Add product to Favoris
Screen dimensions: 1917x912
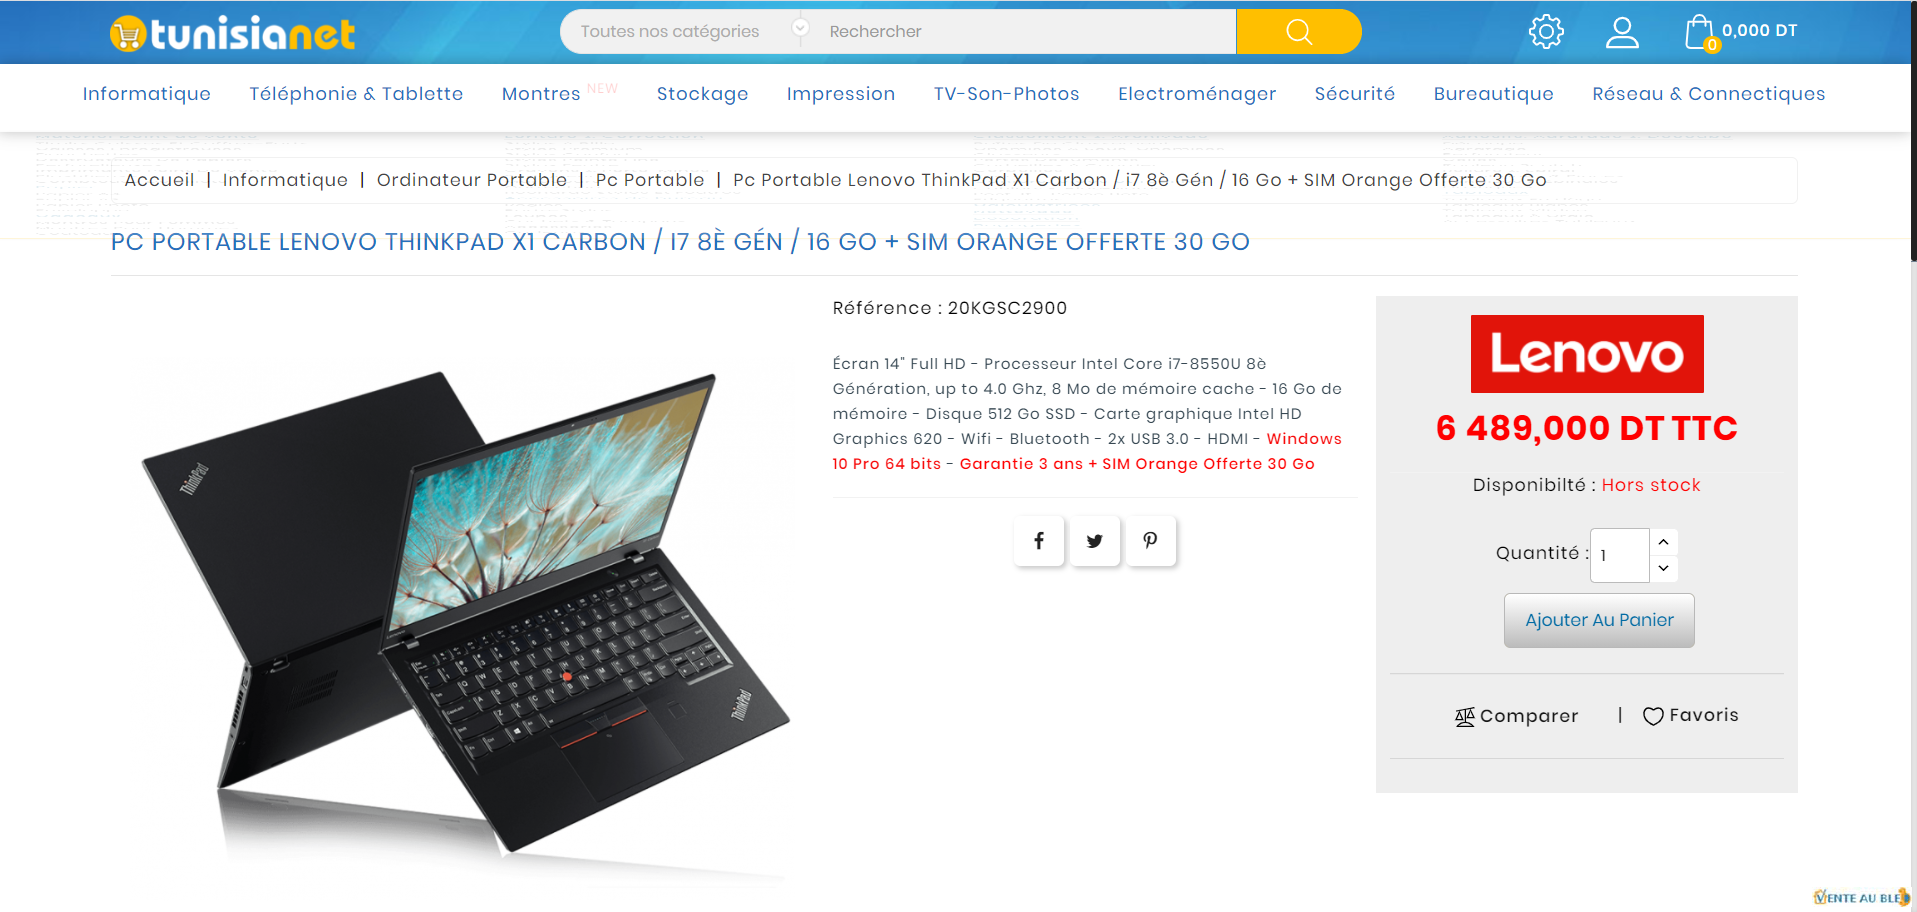[1691, 716]
